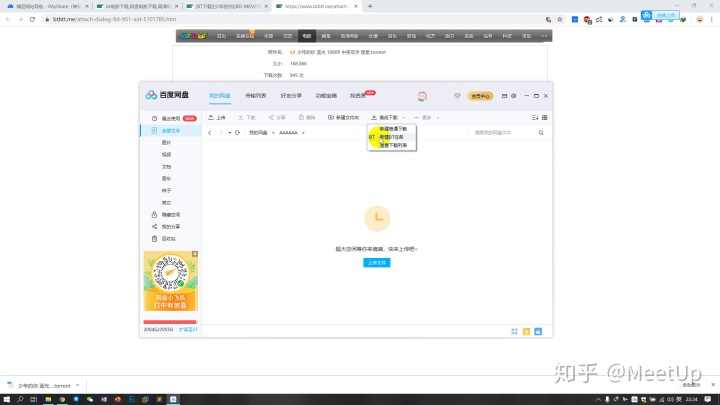Click the Share (分享) toolbar button
This screenshot has height=405, width=720.
(277, 118)
